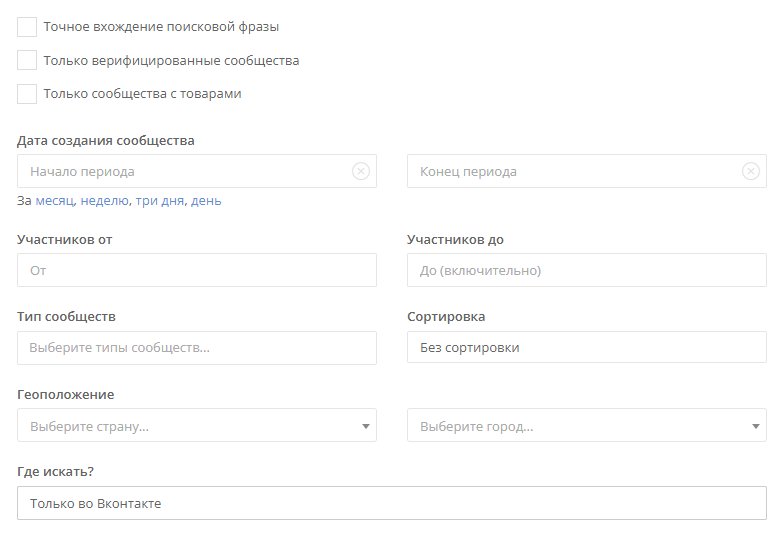Choose the неделю period link
Screen dimensions: 784x538
coord(105,201)
